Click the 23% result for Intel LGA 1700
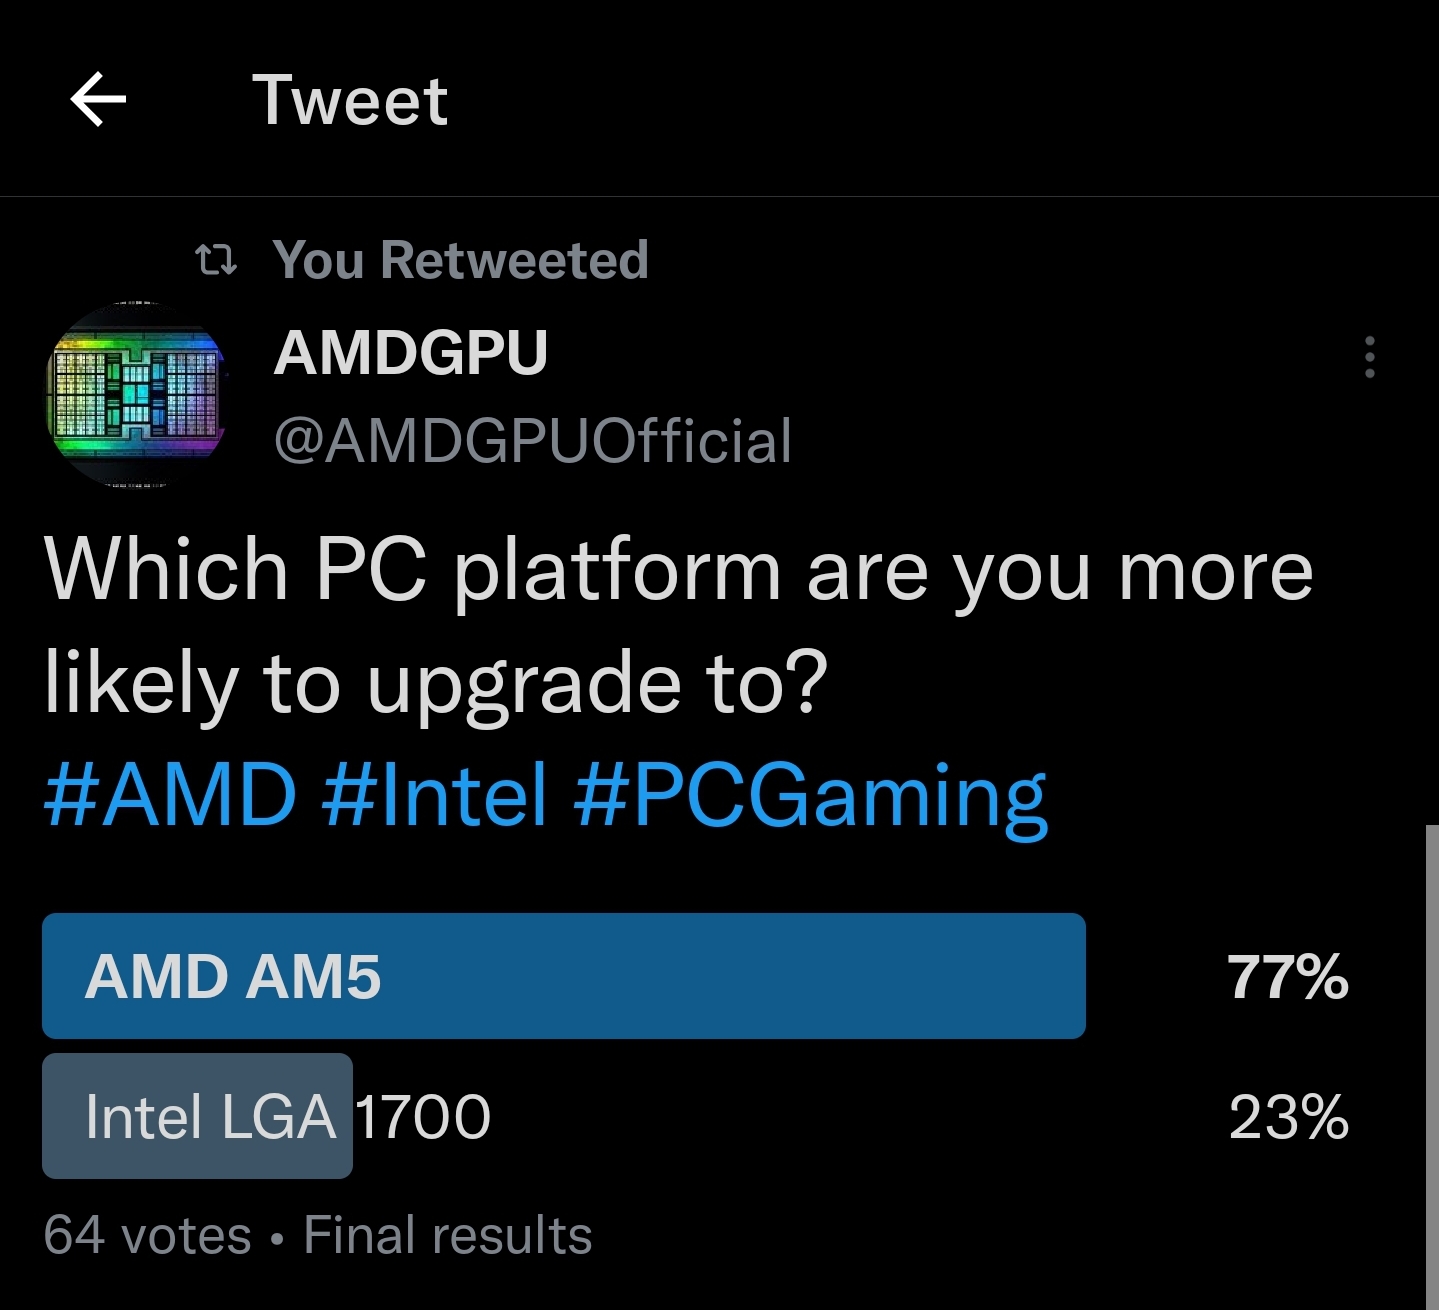 [x=1286, y=1116]
